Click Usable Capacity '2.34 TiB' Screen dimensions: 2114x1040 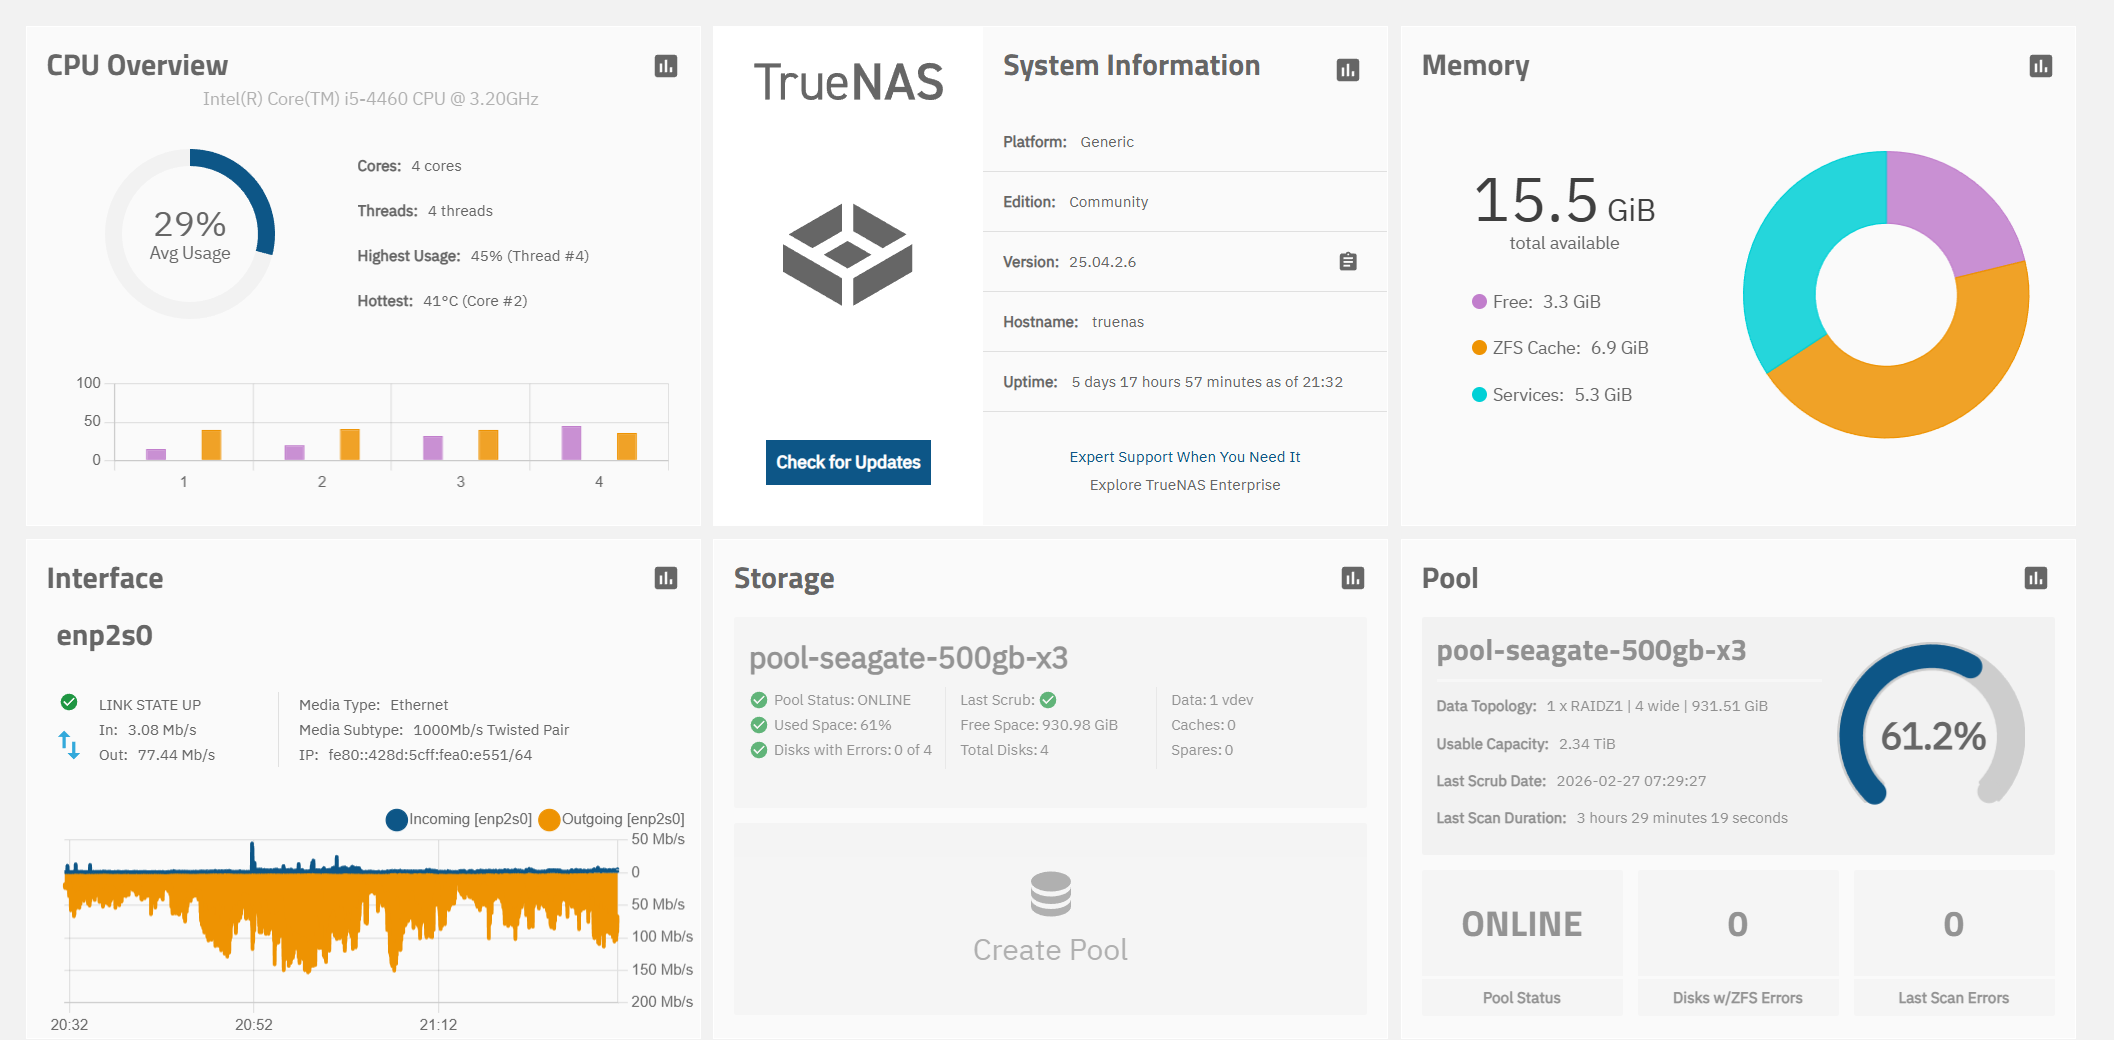(x=1587, y=744)
